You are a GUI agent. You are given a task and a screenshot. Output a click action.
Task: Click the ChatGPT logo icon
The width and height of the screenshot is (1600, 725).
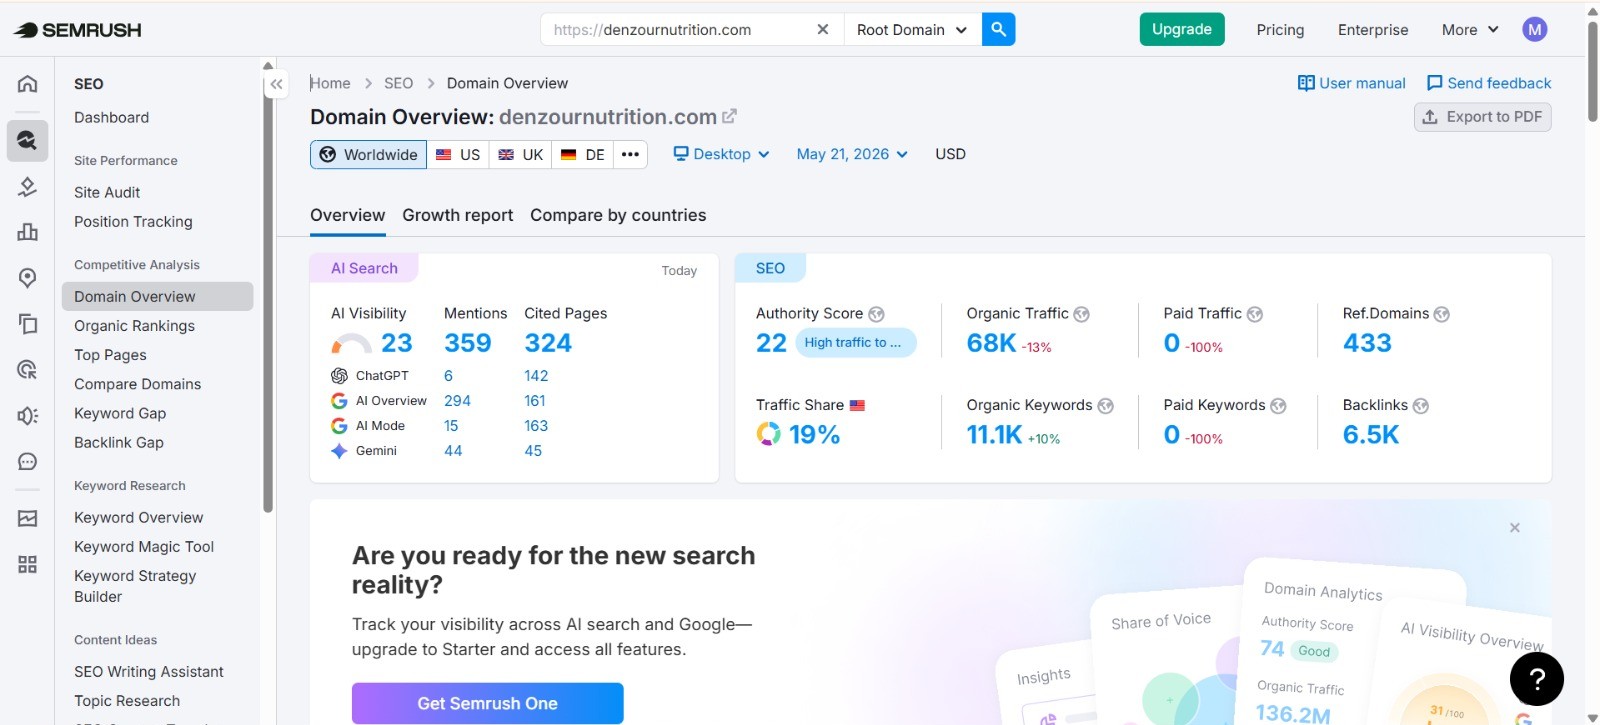339,376
